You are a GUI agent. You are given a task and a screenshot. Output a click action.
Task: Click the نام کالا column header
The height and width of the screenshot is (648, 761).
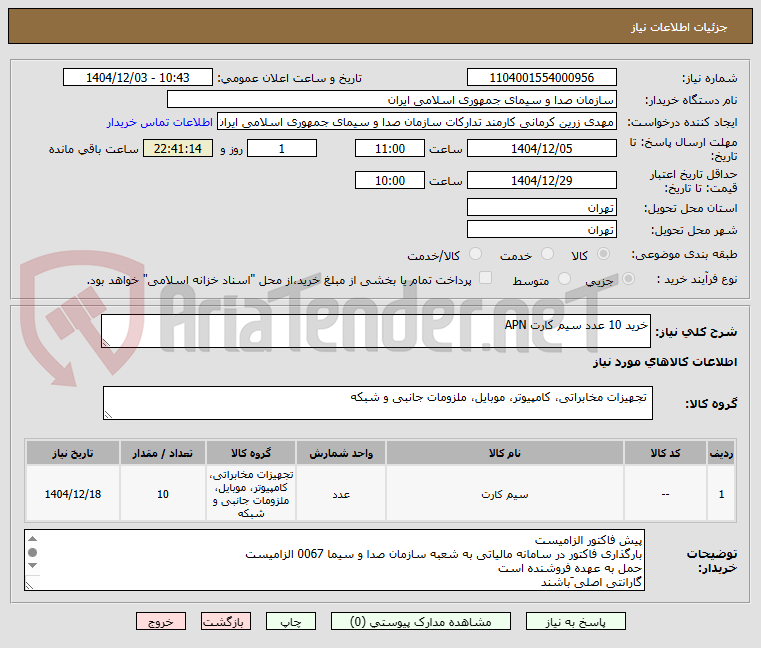[505, 453]
